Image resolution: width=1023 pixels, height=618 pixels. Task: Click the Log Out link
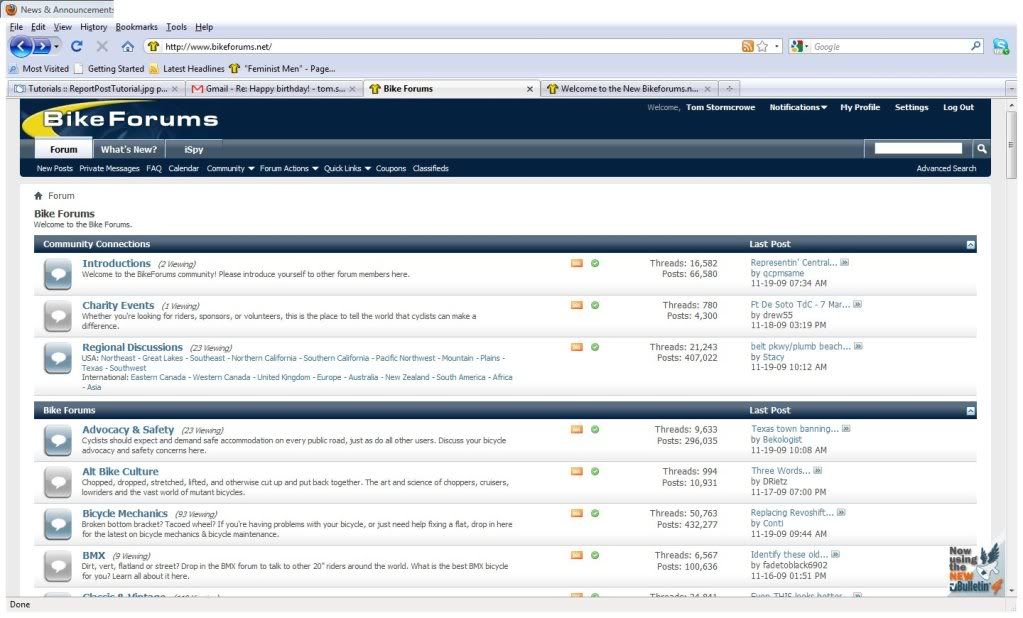[x=958, y=107]
